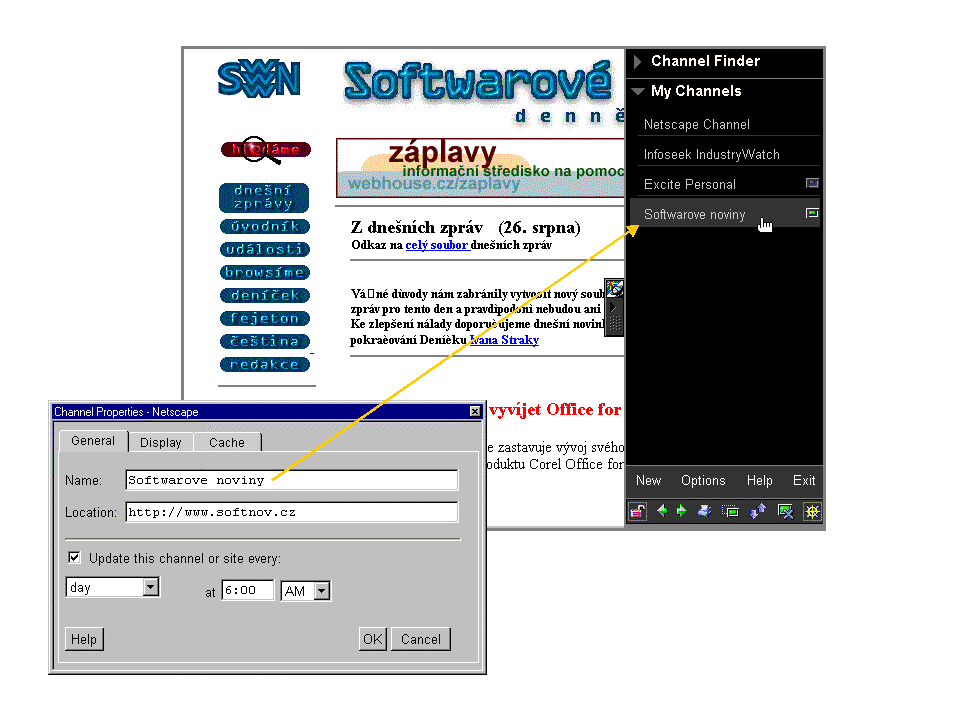The height and width of the screenshot is (719, 959).
Task: Click OK in Channel Properties dialog
Action: coord(372,640)
